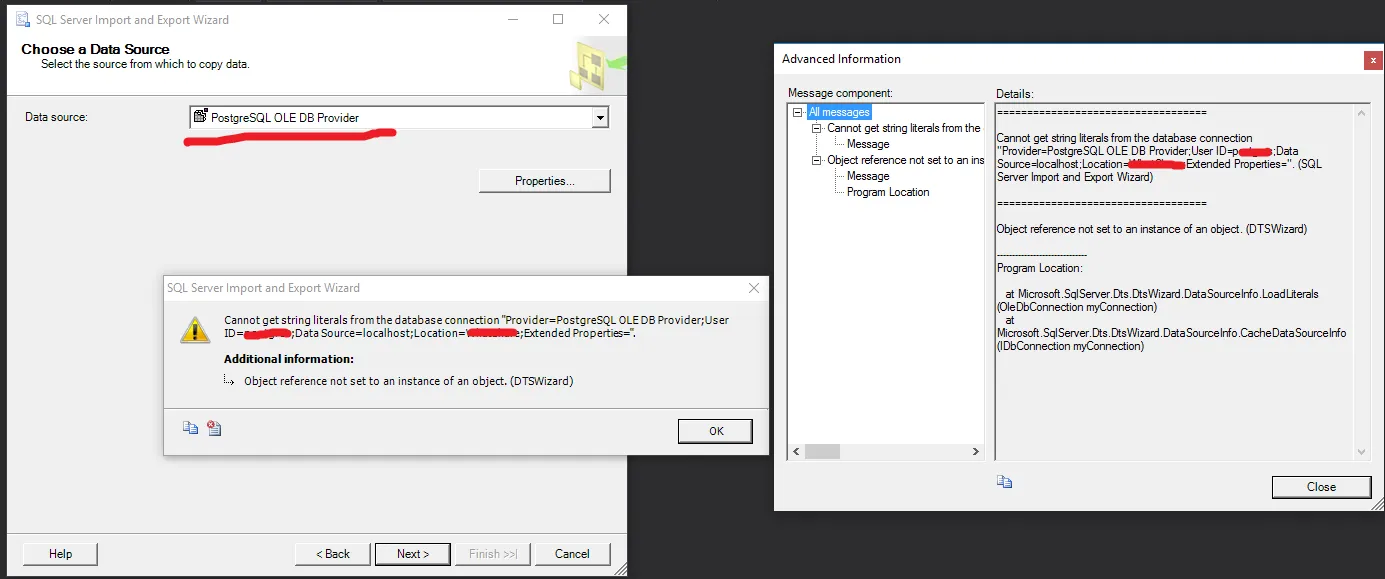Click the Details pane scroll up arrow

point(1361,113)
